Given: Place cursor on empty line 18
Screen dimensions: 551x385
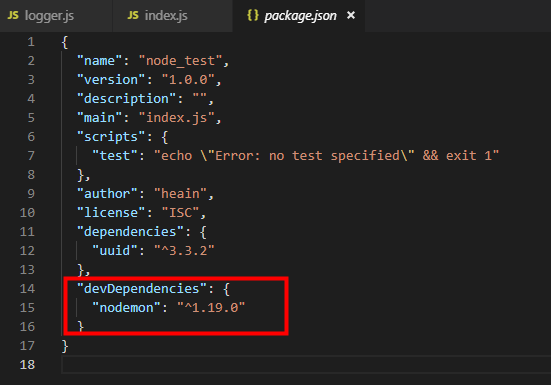Looking at the screenshot, I should tap(306, 365).
